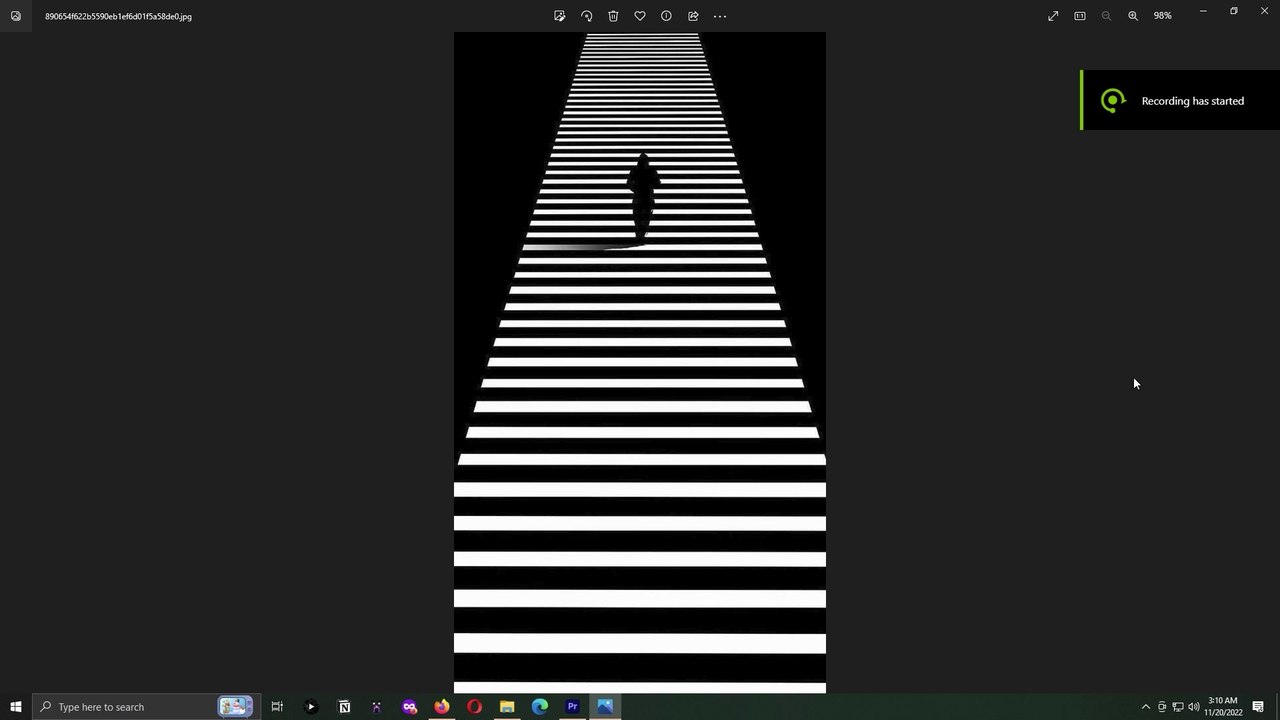
Task: Click the search highlights illustration in search box
Action: click(x=235, y=707)
